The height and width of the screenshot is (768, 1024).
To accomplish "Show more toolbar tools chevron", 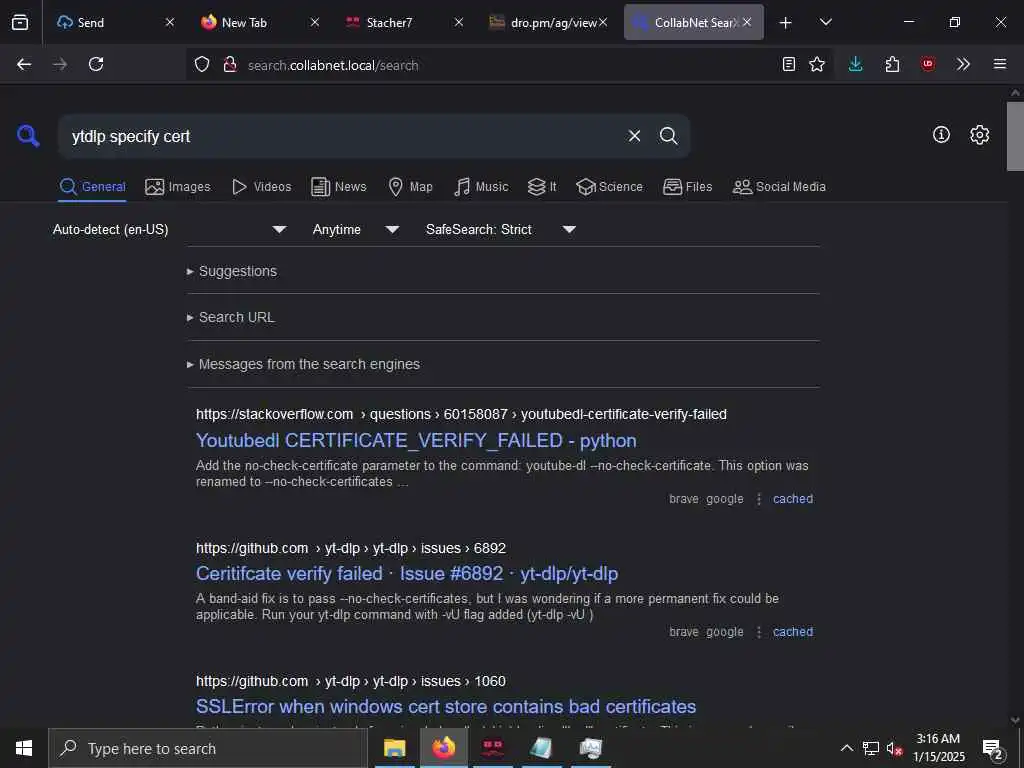I will point(963,64).
